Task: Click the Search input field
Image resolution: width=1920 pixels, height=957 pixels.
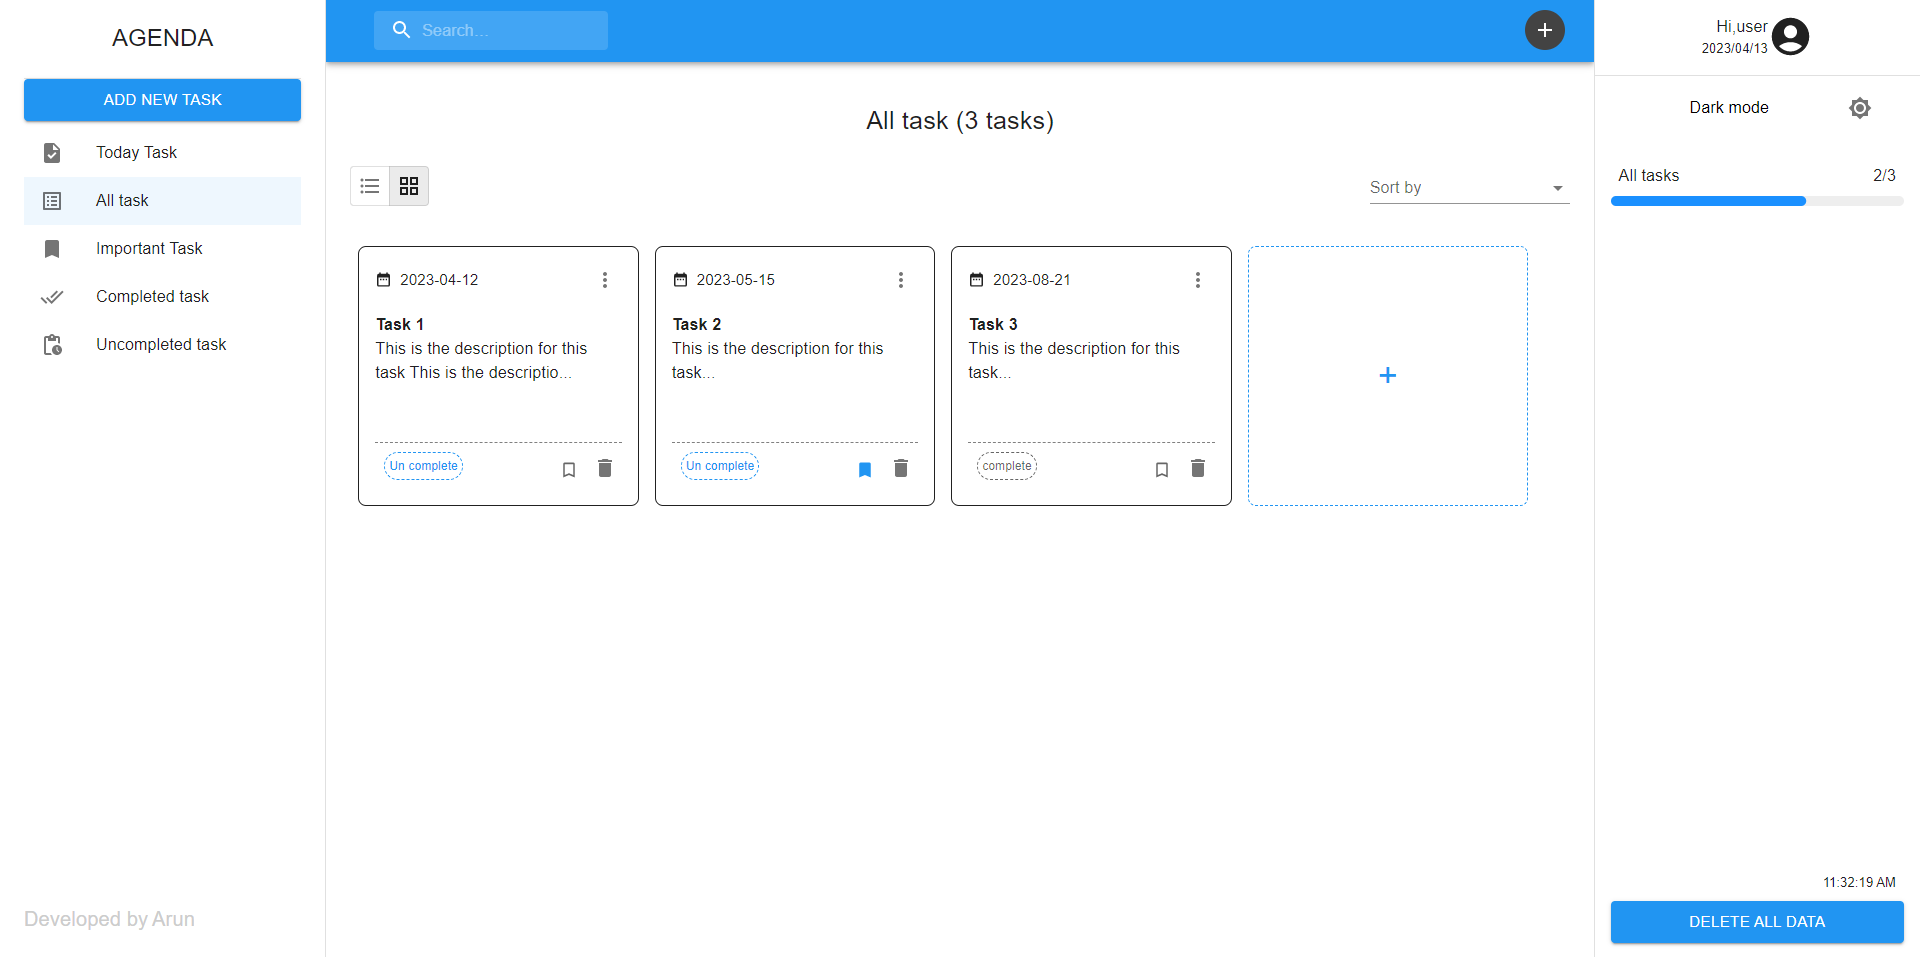Action: 491,30
